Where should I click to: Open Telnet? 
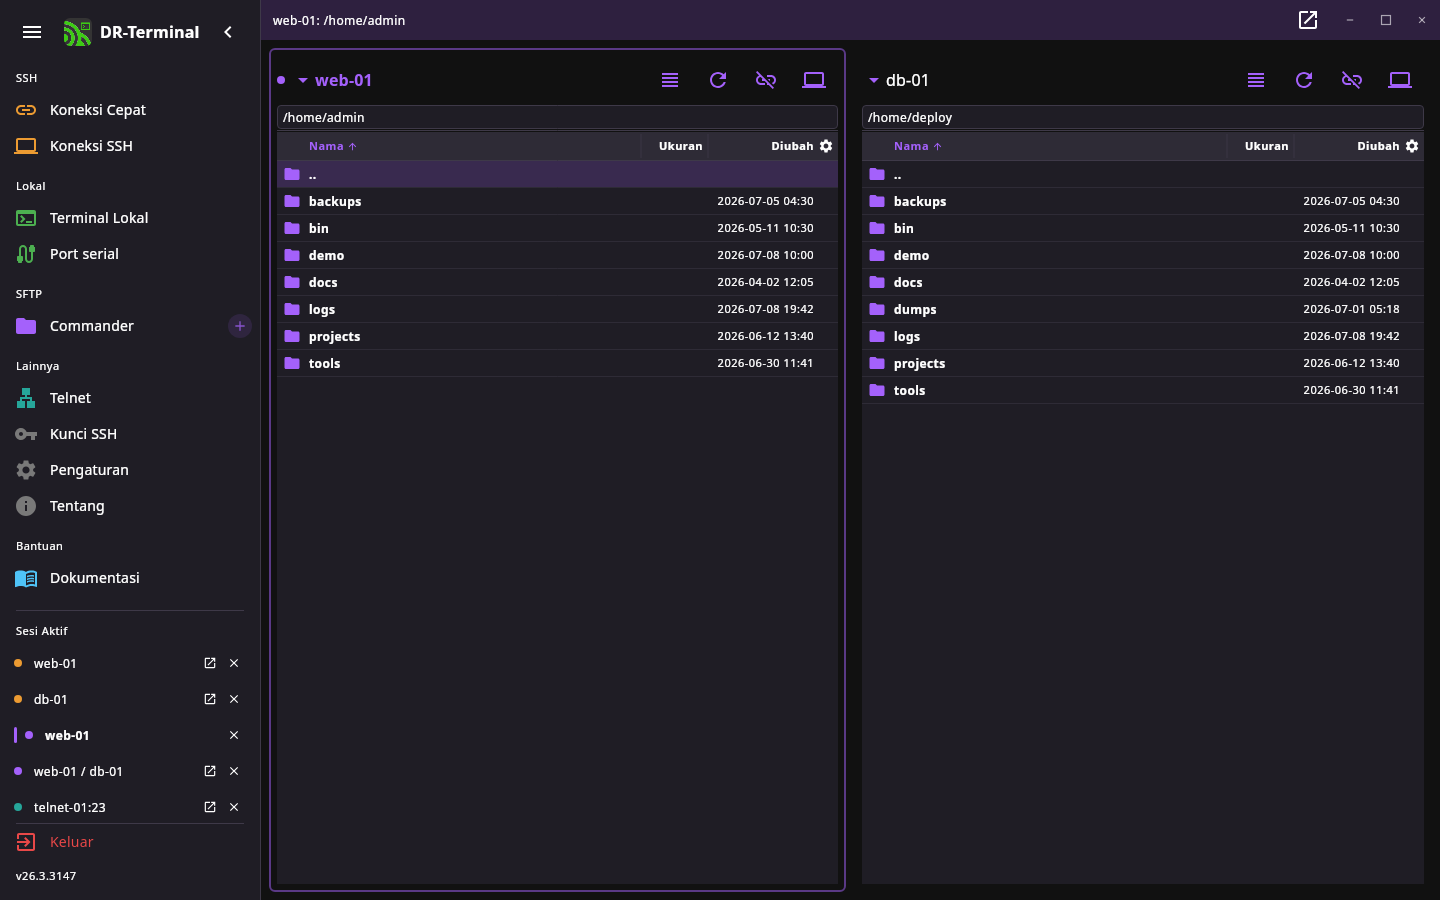(130, 398)
